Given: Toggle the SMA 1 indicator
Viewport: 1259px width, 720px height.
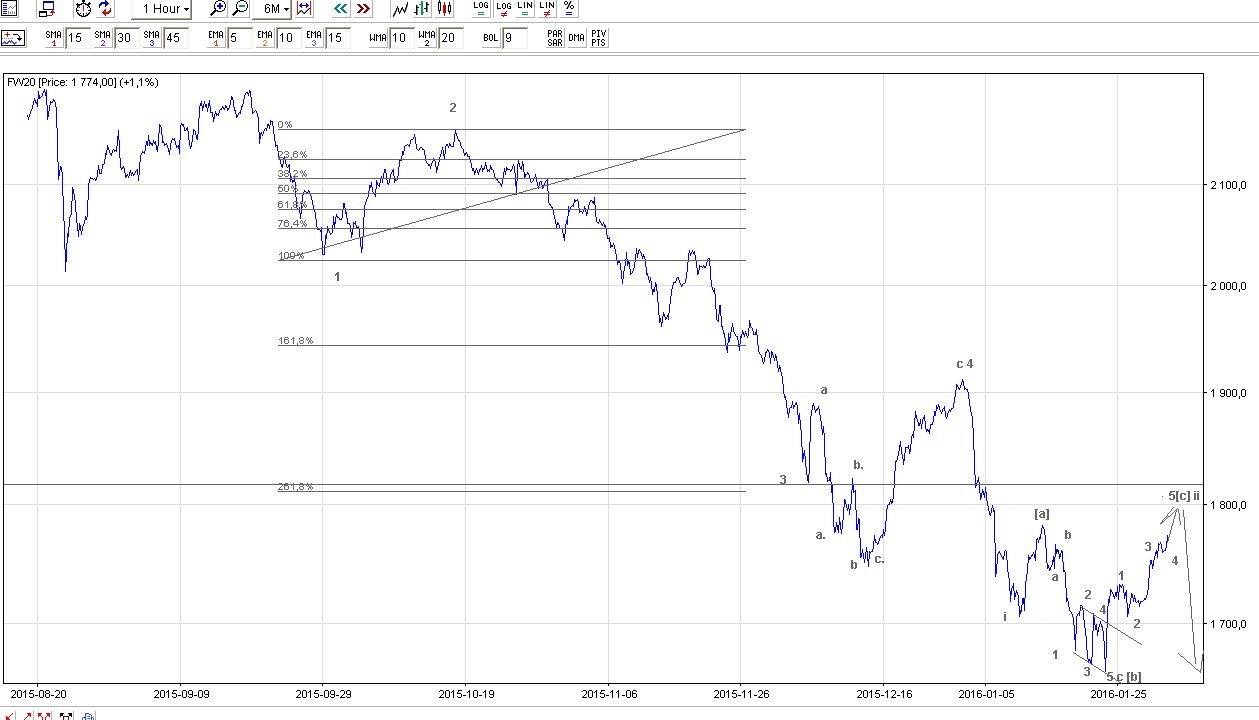Looking at the screenshot, I should coord(53,38).
